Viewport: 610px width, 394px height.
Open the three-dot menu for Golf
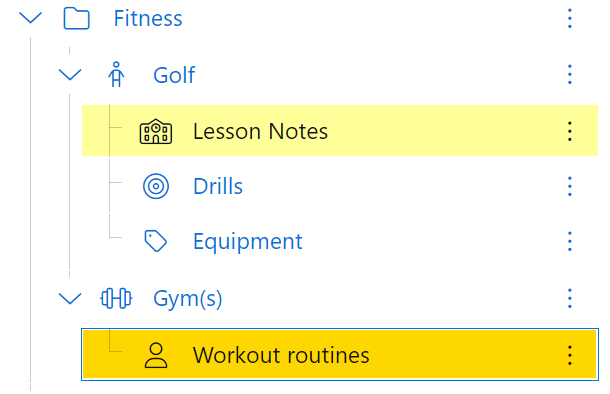570,75
